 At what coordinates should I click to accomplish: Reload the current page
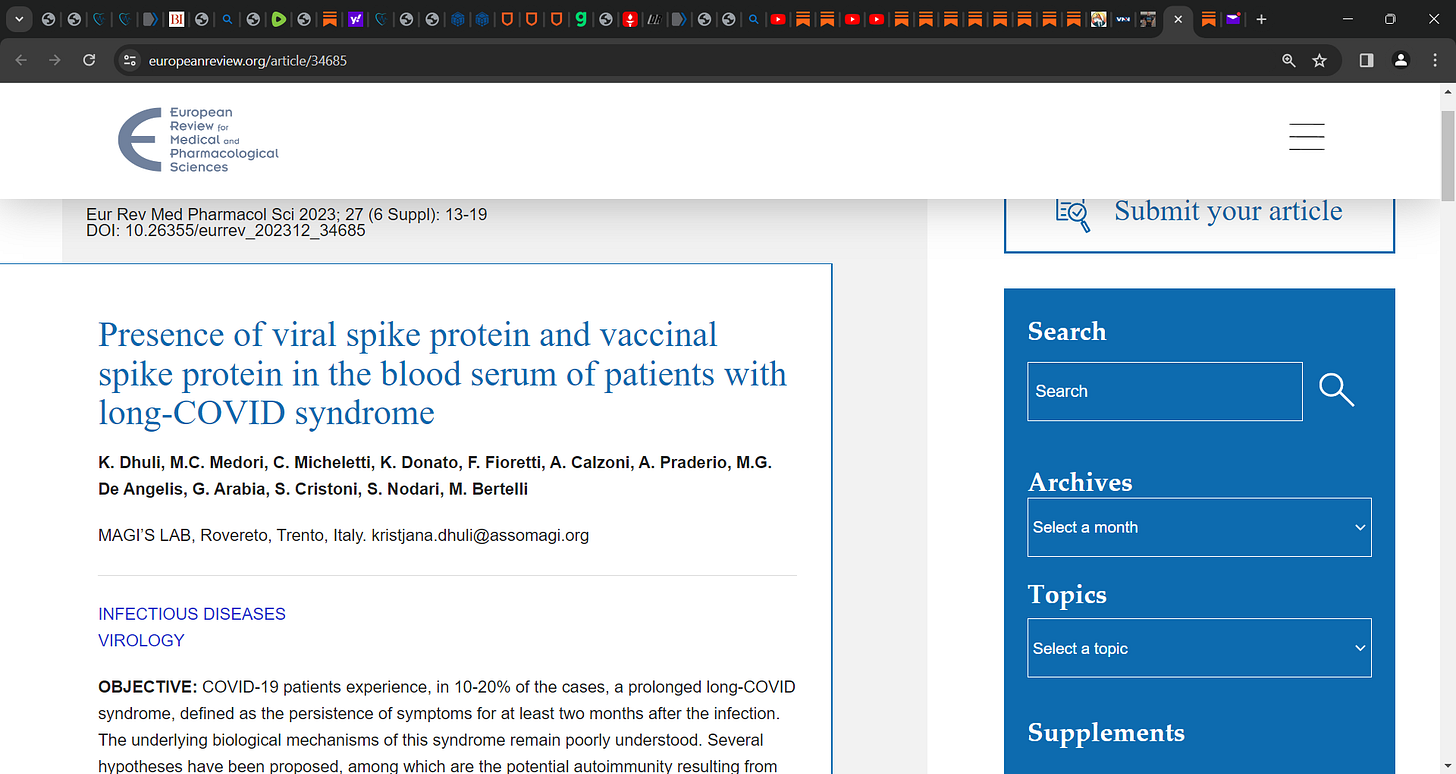[x=89, y=60]
